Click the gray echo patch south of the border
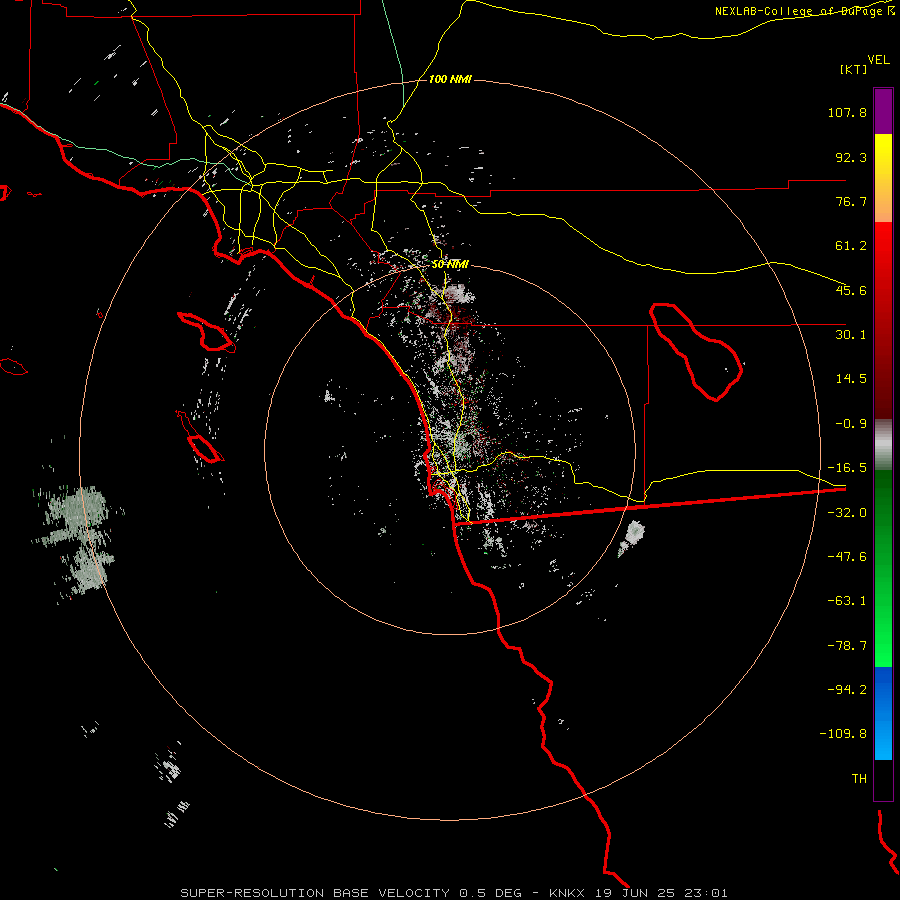The image size is (900, 900). point(633,537)
